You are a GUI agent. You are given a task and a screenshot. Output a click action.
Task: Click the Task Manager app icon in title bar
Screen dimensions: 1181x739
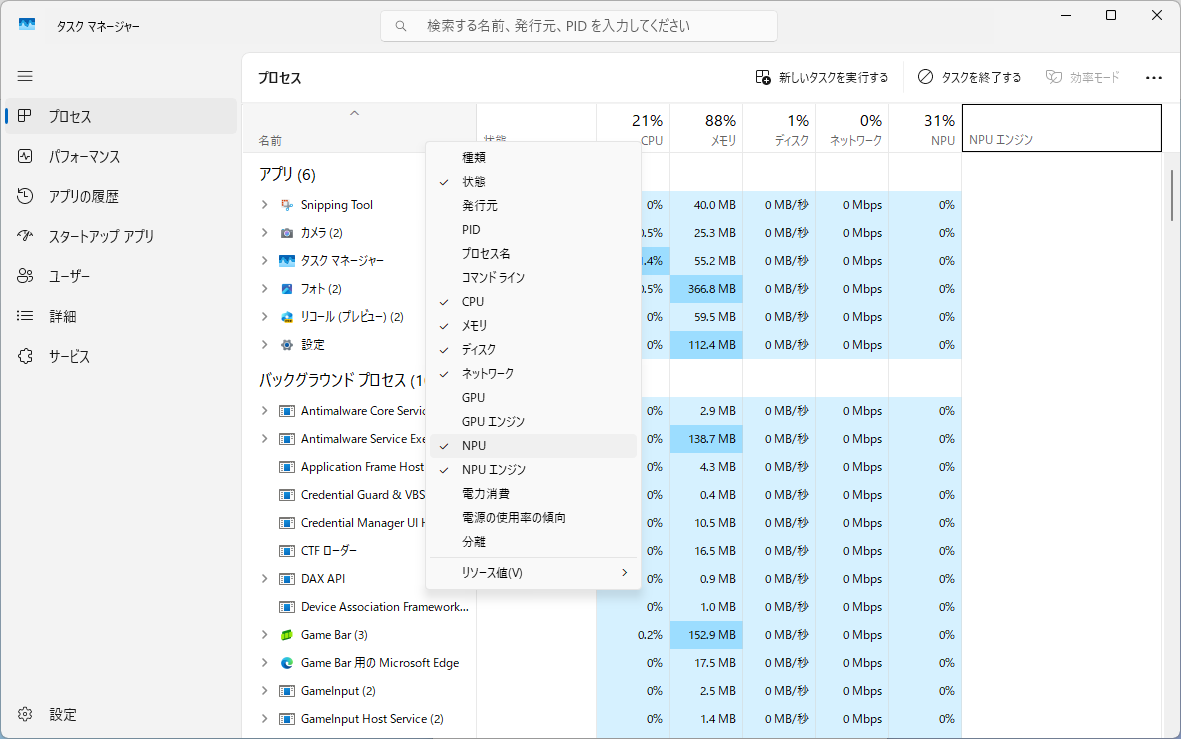(x=27, y=25)
